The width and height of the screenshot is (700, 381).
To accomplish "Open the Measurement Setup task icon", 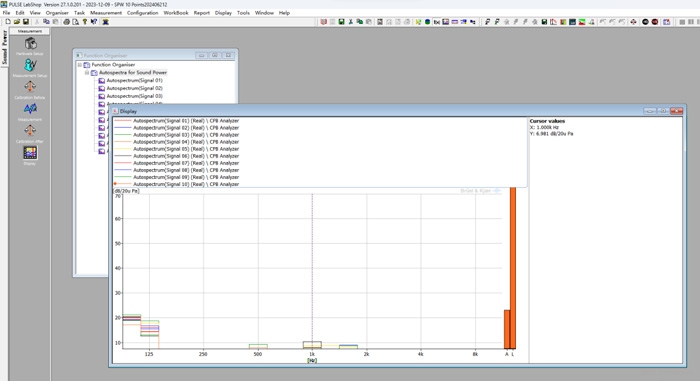I will click(x=30, y=66).
